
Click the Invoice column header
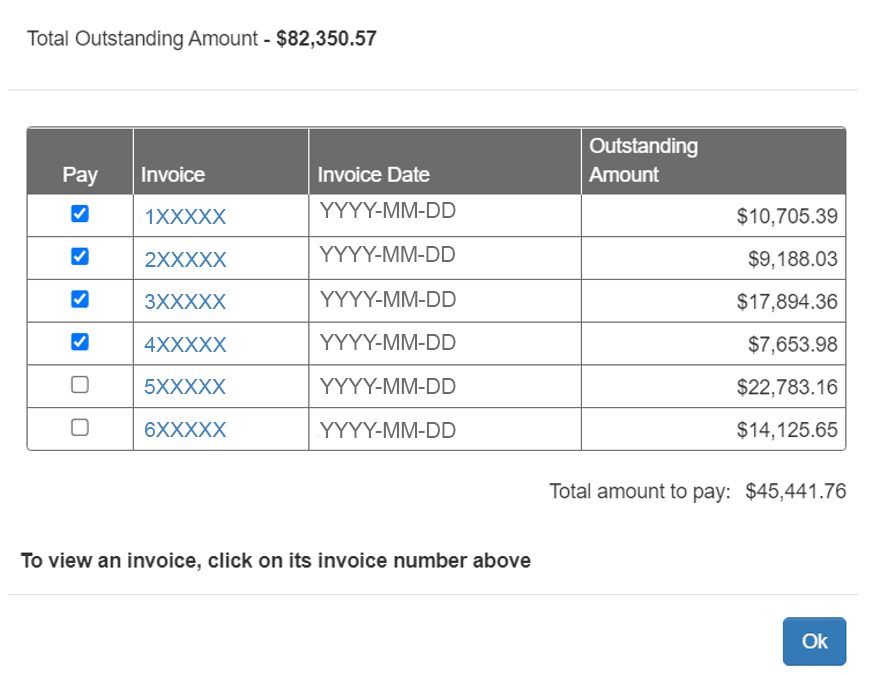[172, 173]
